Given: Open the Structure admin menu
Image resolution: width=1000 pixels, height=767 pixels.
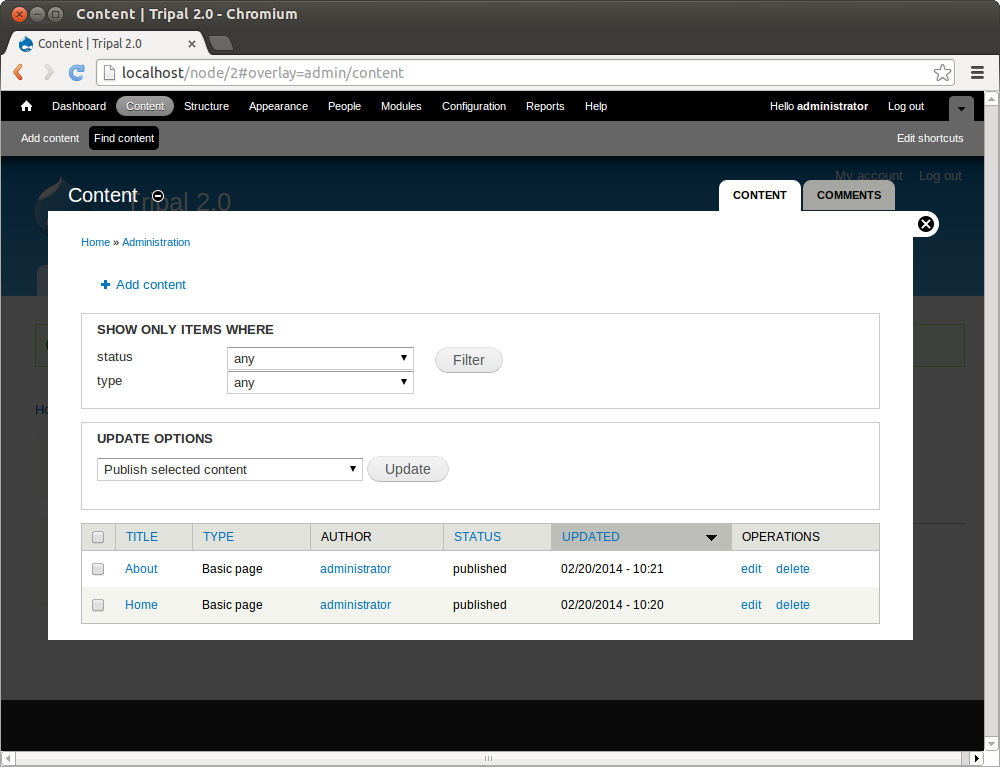Looking at the screenshot, I should pyautogui.click(x=206, y=106).
